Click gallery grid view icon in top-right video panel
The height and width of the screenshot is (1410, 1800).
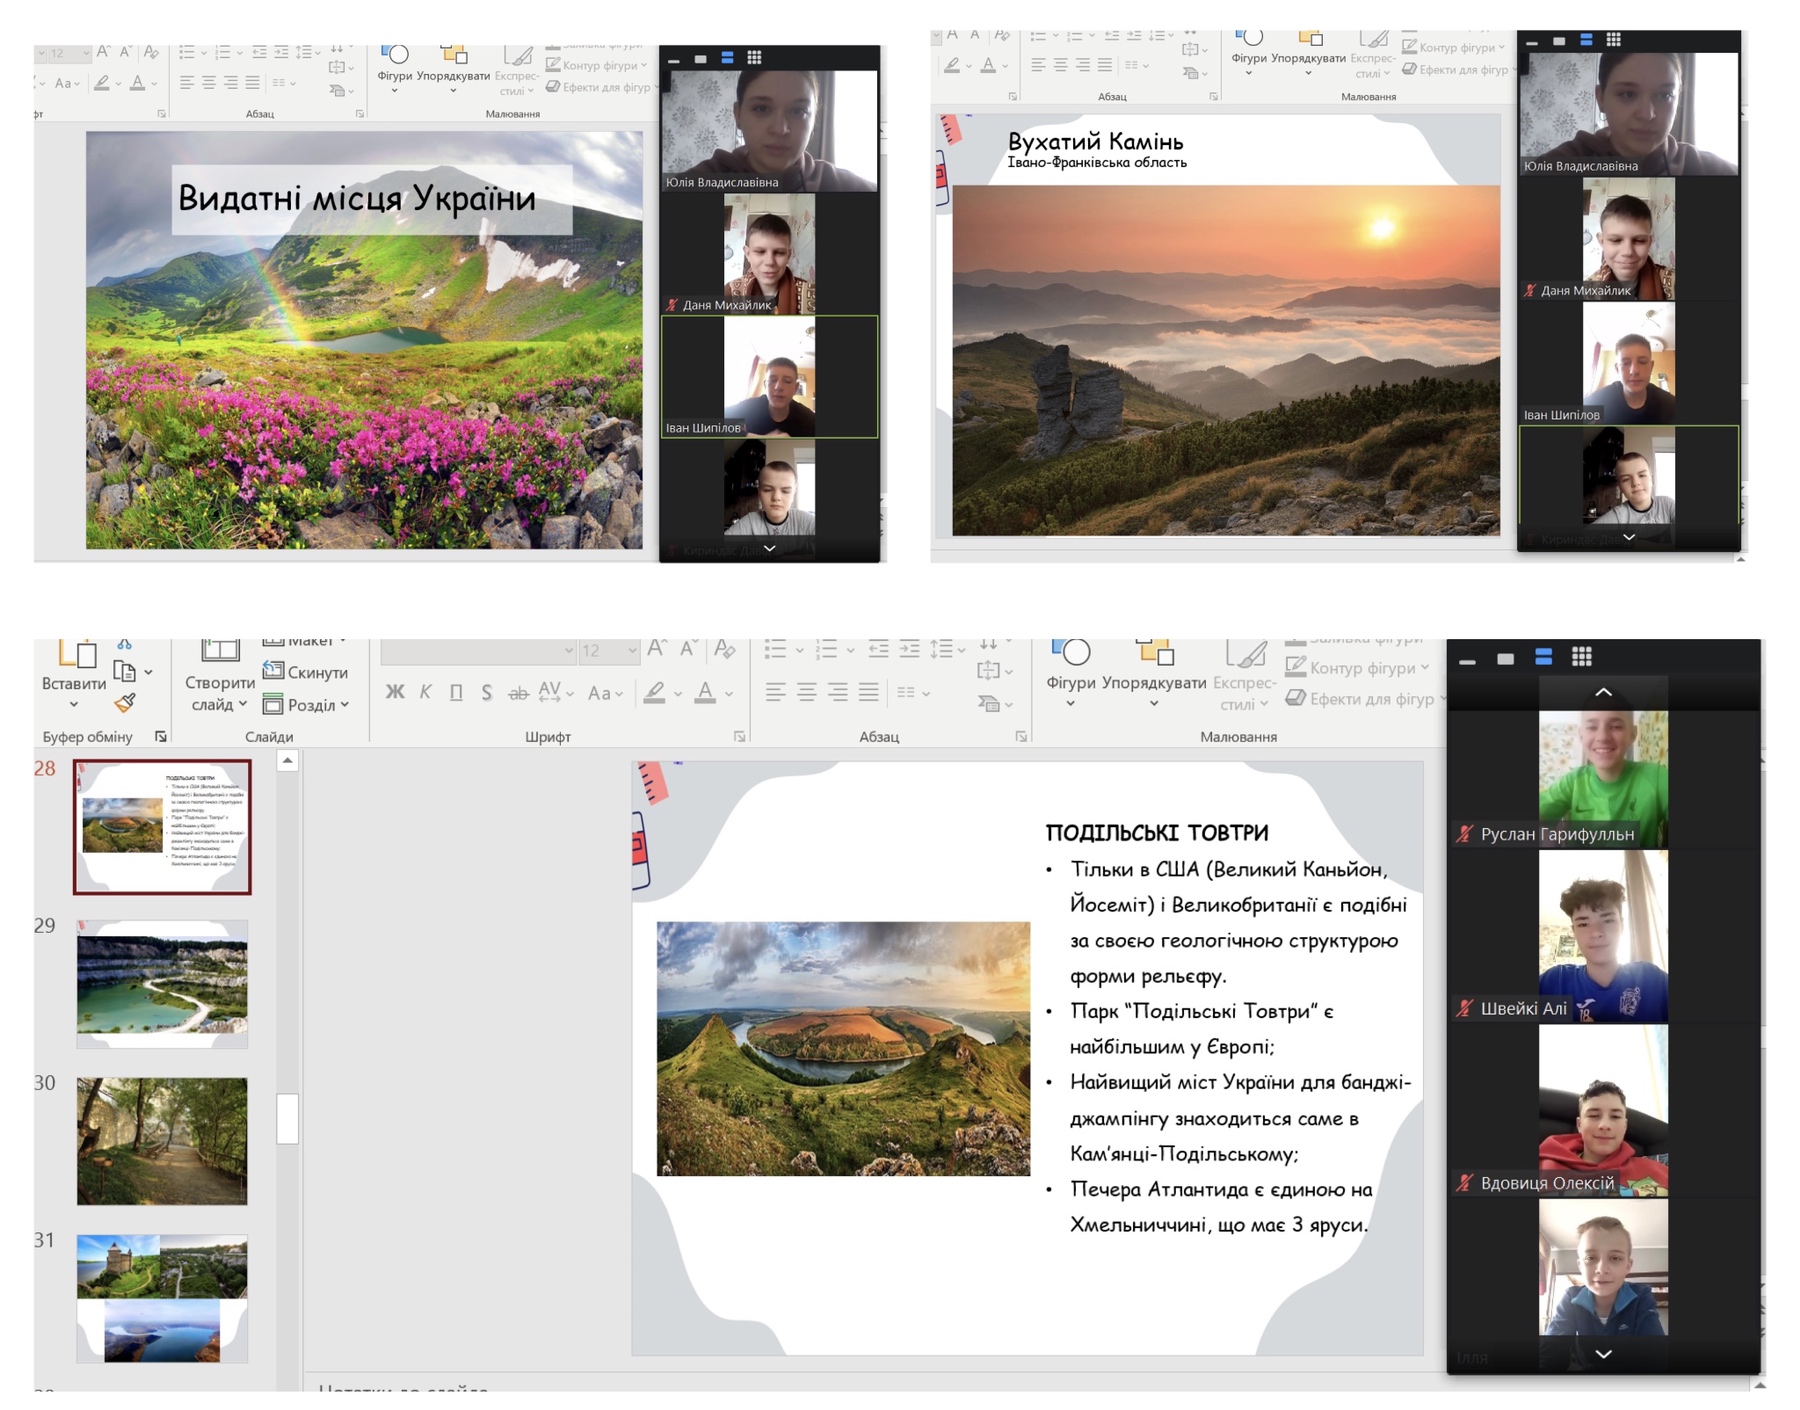(1613, 40)
